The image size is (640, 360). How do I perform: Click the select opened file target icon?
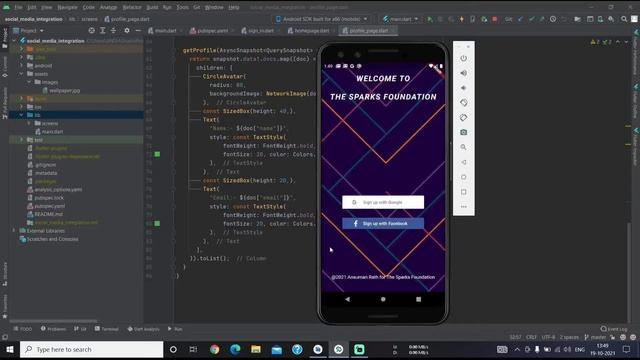pos(91,31)
